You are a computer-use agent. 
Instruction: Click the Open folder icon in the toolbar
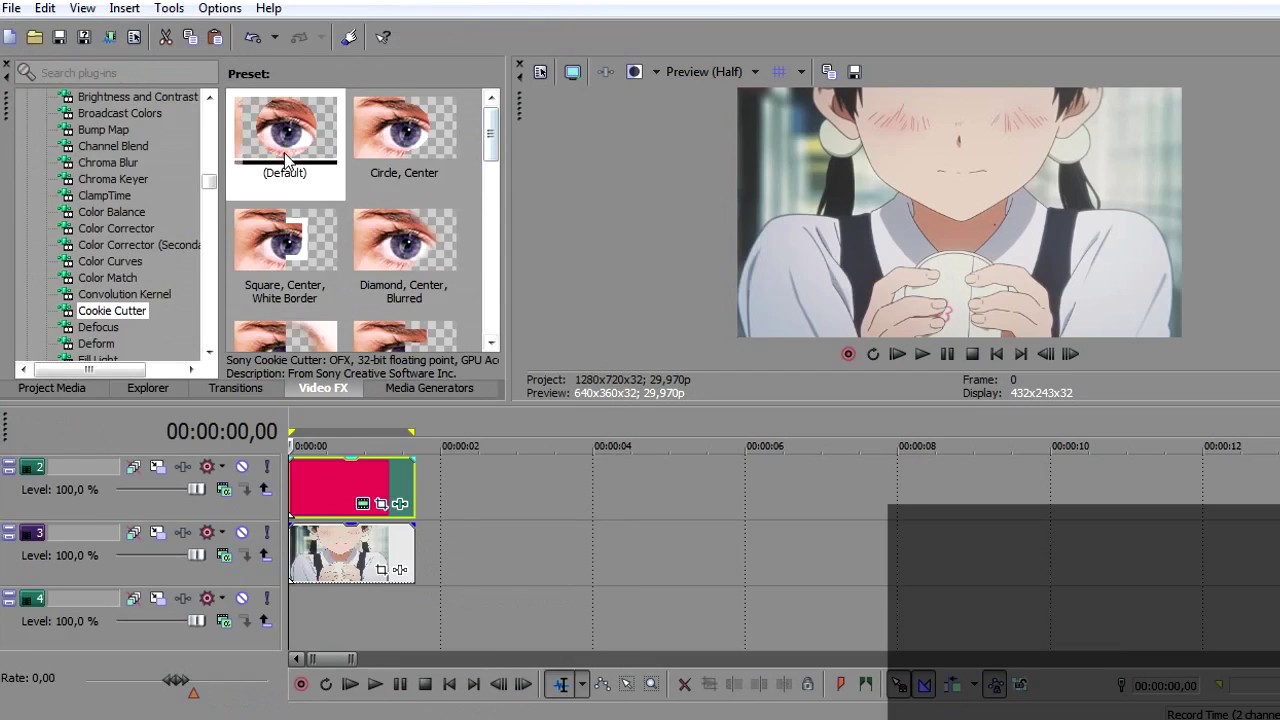click(35, 37)
